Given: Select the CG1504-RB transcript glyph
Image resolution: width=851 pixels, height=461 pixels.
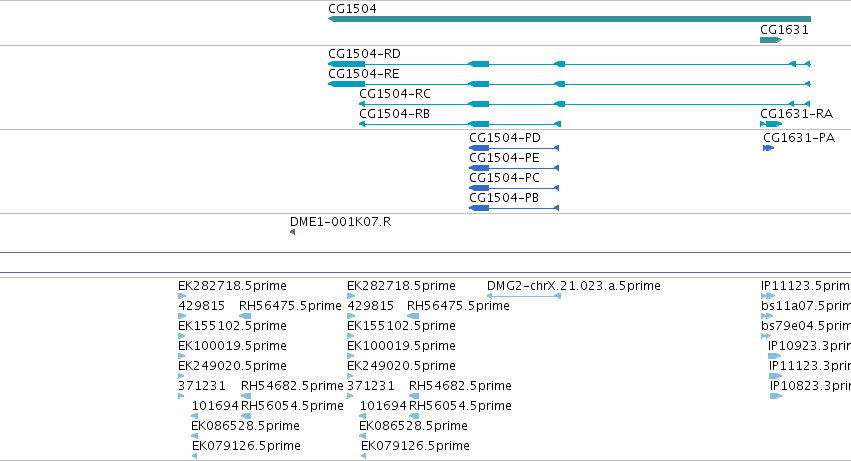Looking at the screenshot, I should tap(460, 124).
